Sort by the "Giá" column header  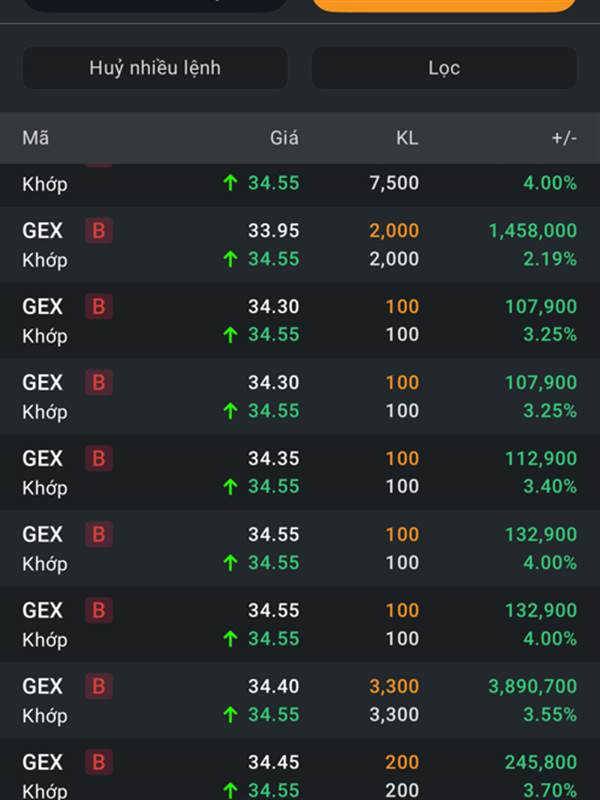coord(284,138)
